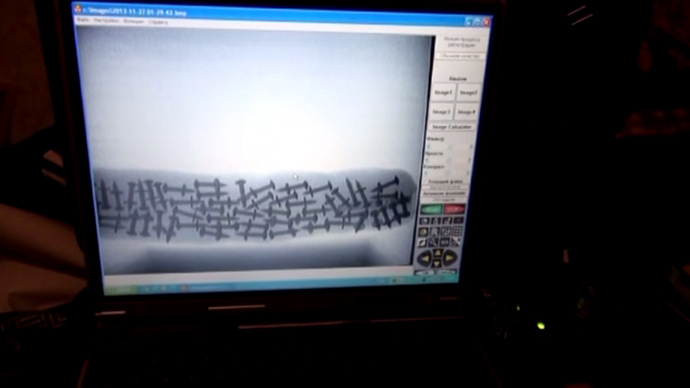Click the up arrow navigation button

437,252
